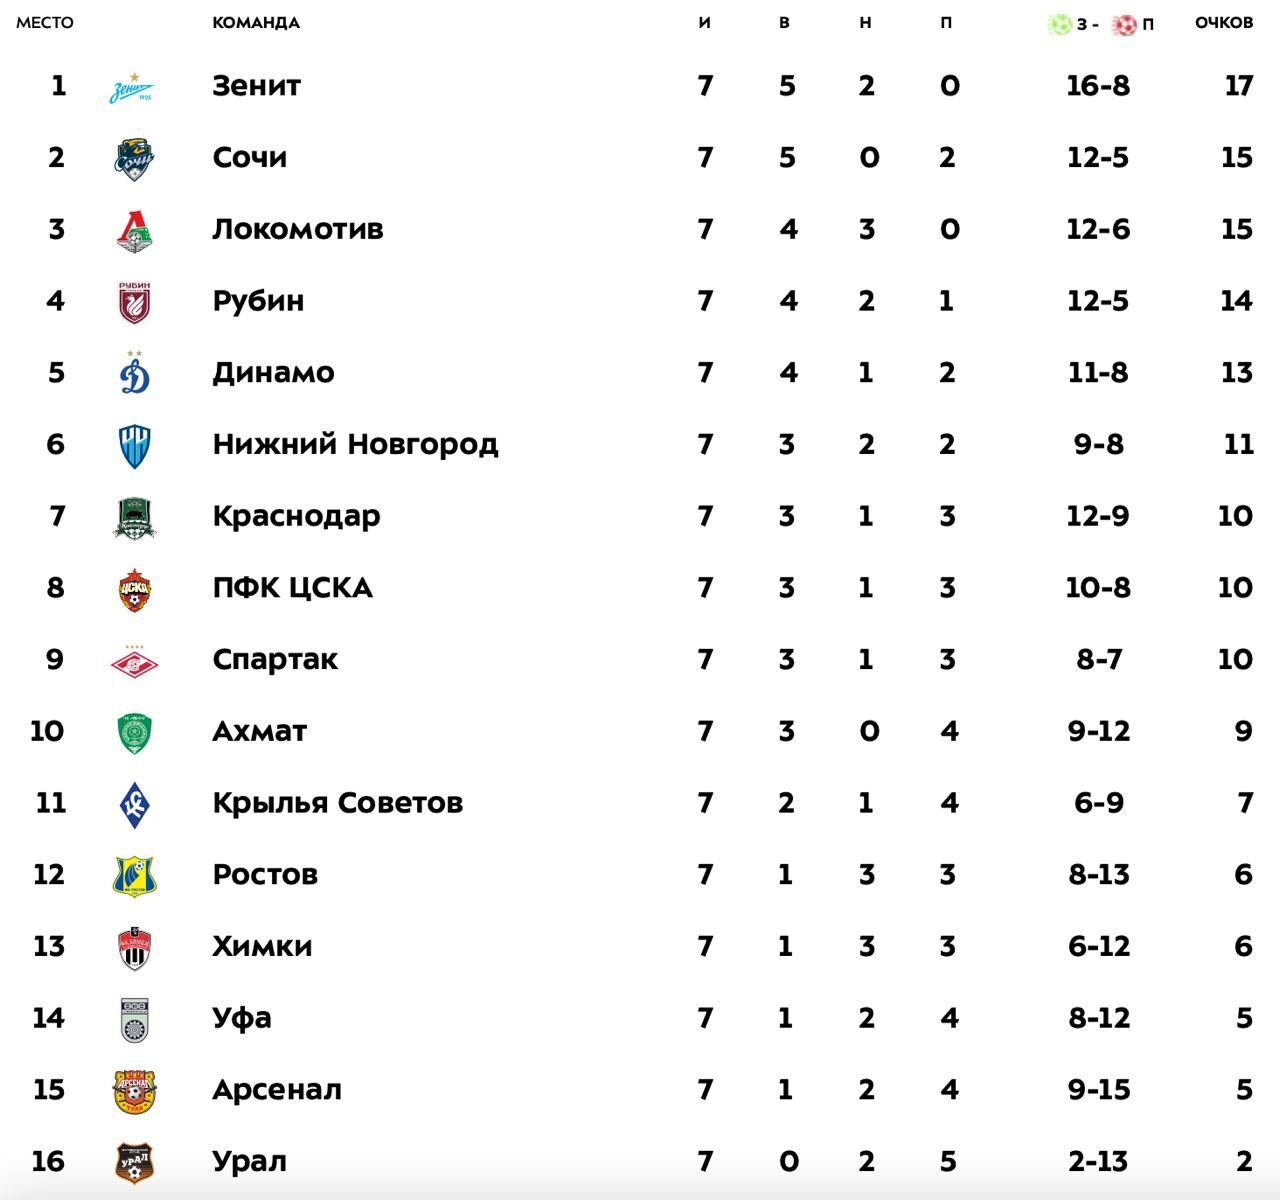This screenshot has height=1200, width=1280.
Task: Click the Arsenal club crest
Action: 134,1091
